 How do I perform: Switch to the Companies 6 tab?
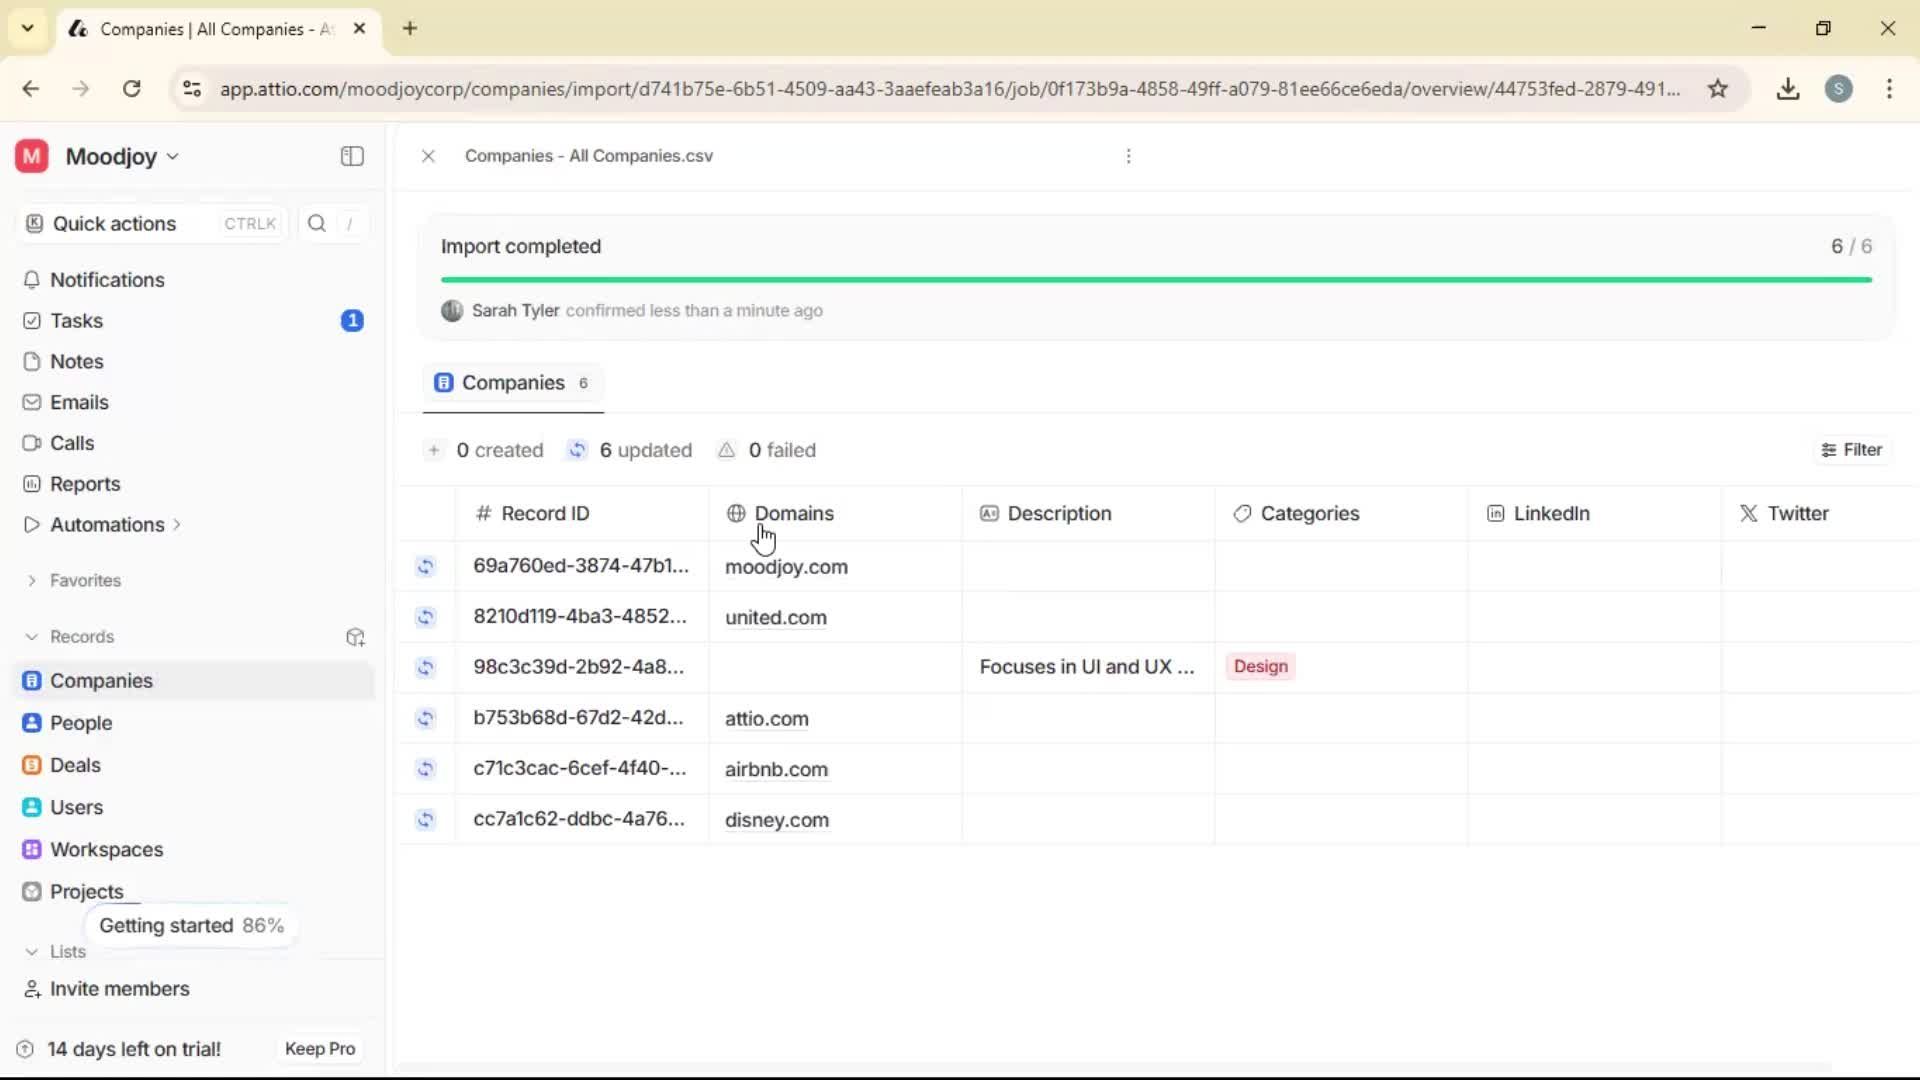click(x=513, y=383)
